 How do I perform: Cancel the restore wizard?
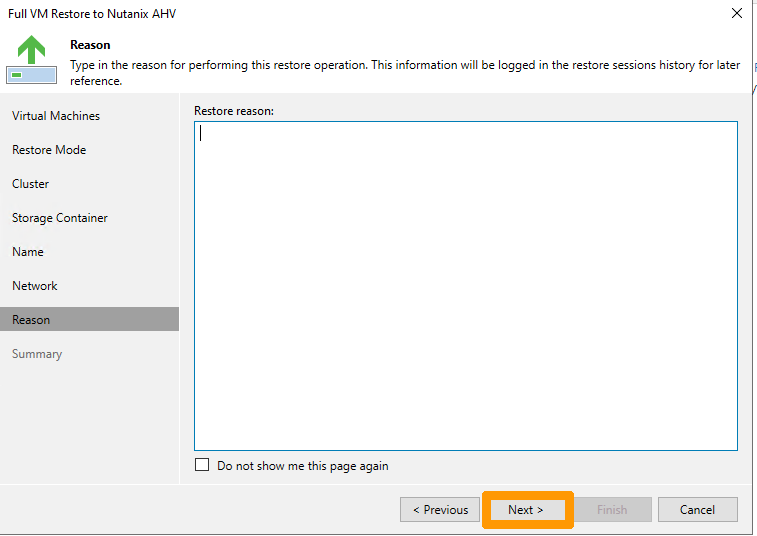[698, 509]
